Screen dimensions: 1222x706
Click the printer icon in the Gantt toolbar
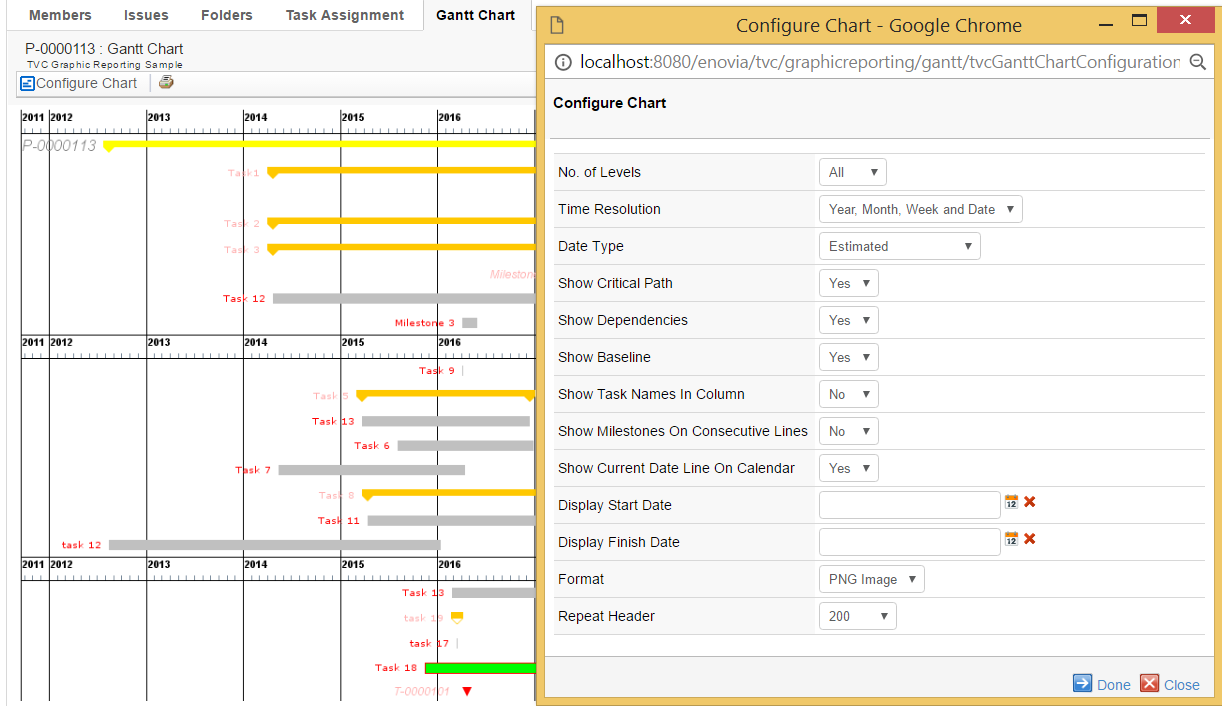pyautogui.click(x=166, y=83)
